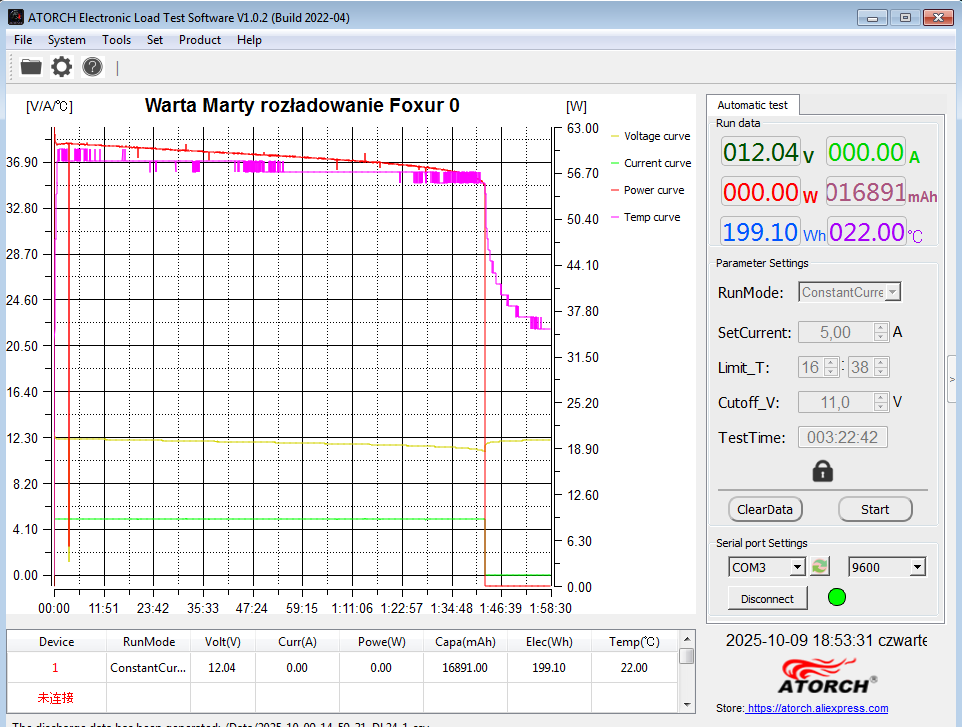Increase Cutoff_V with the up arrow
The width and height of the screenshot is (962, 727).
pyautogui.click(x=881, y=398)
